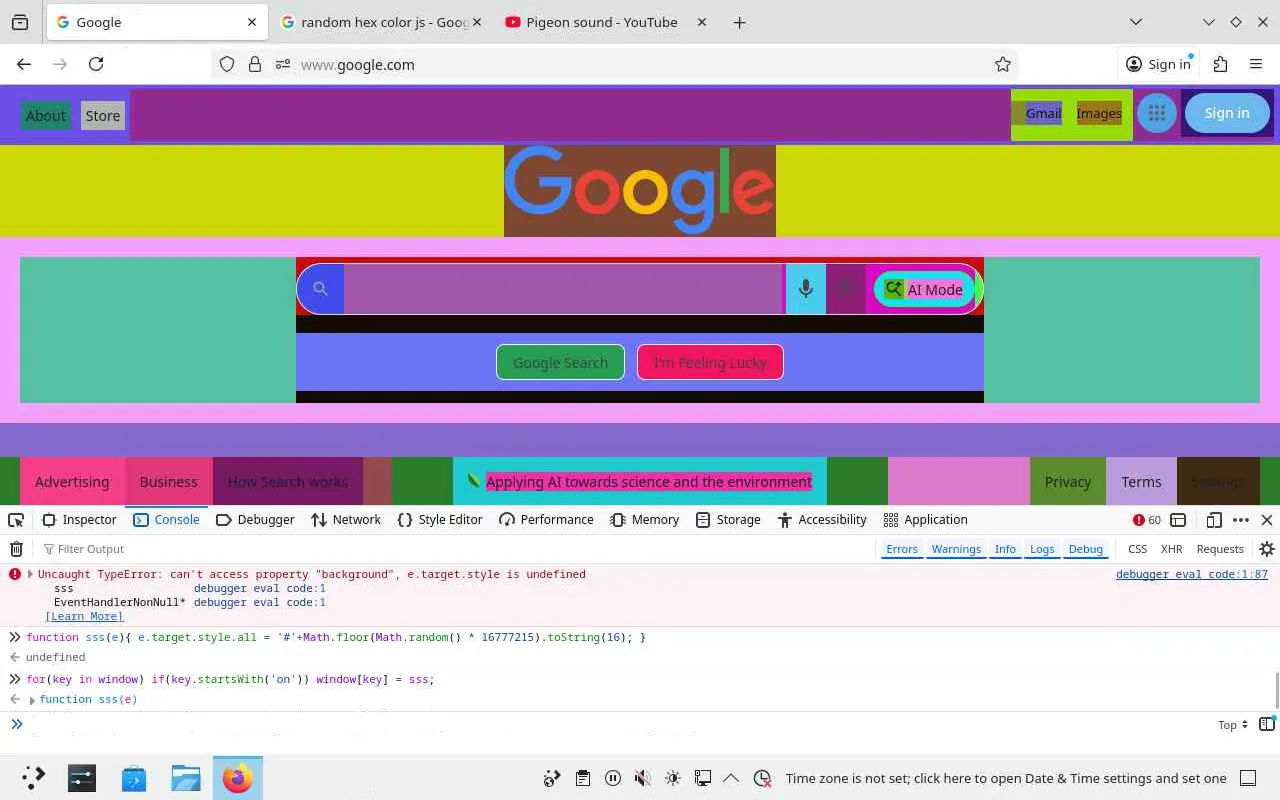Bookmark this page with the star icon

coord(1003,64)
